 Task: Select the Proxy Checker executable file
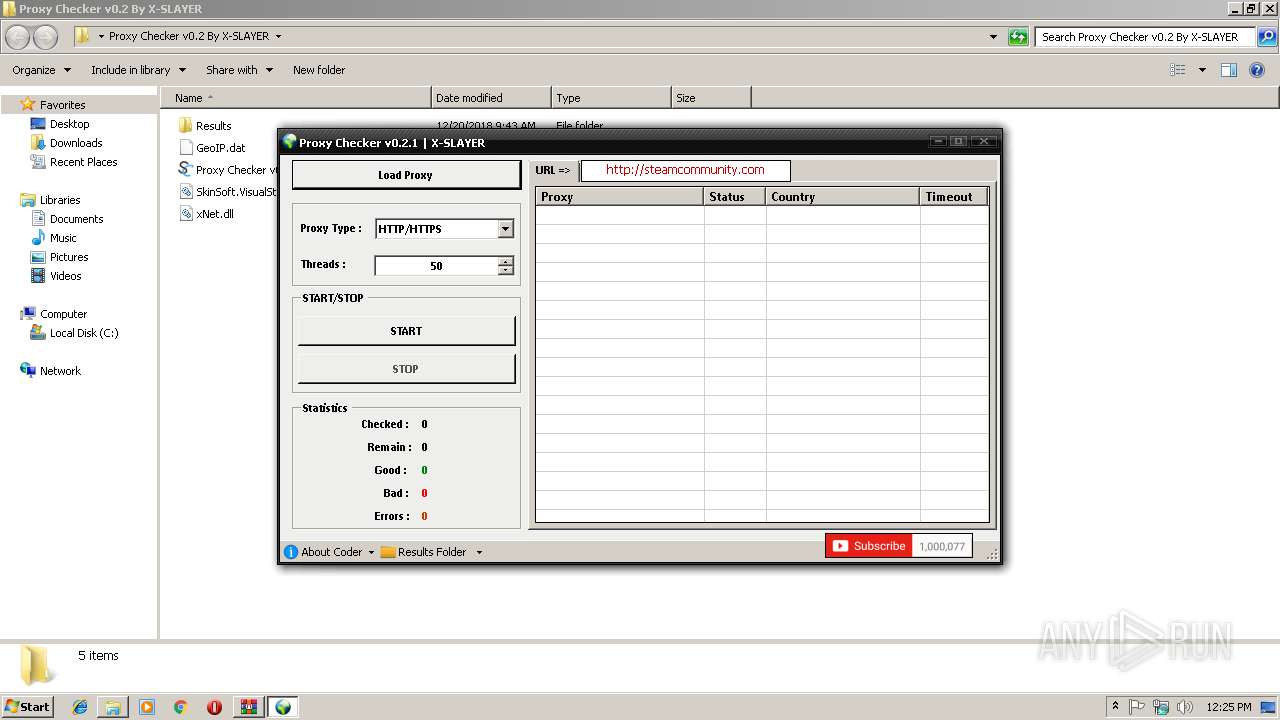[x=228, y=170]
